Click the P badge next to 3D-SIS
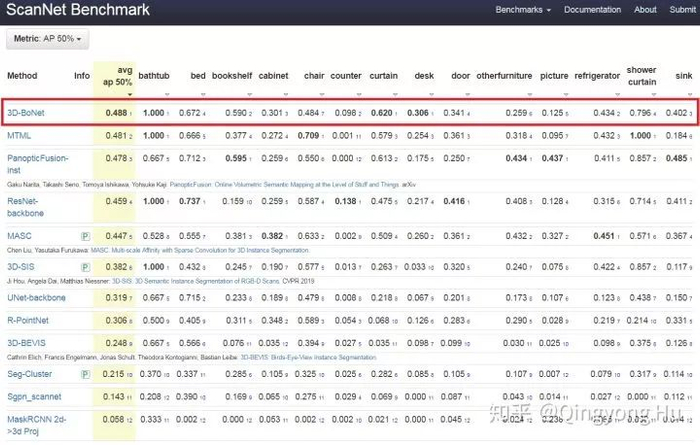 pyautogui.click(x=85, y=267)
